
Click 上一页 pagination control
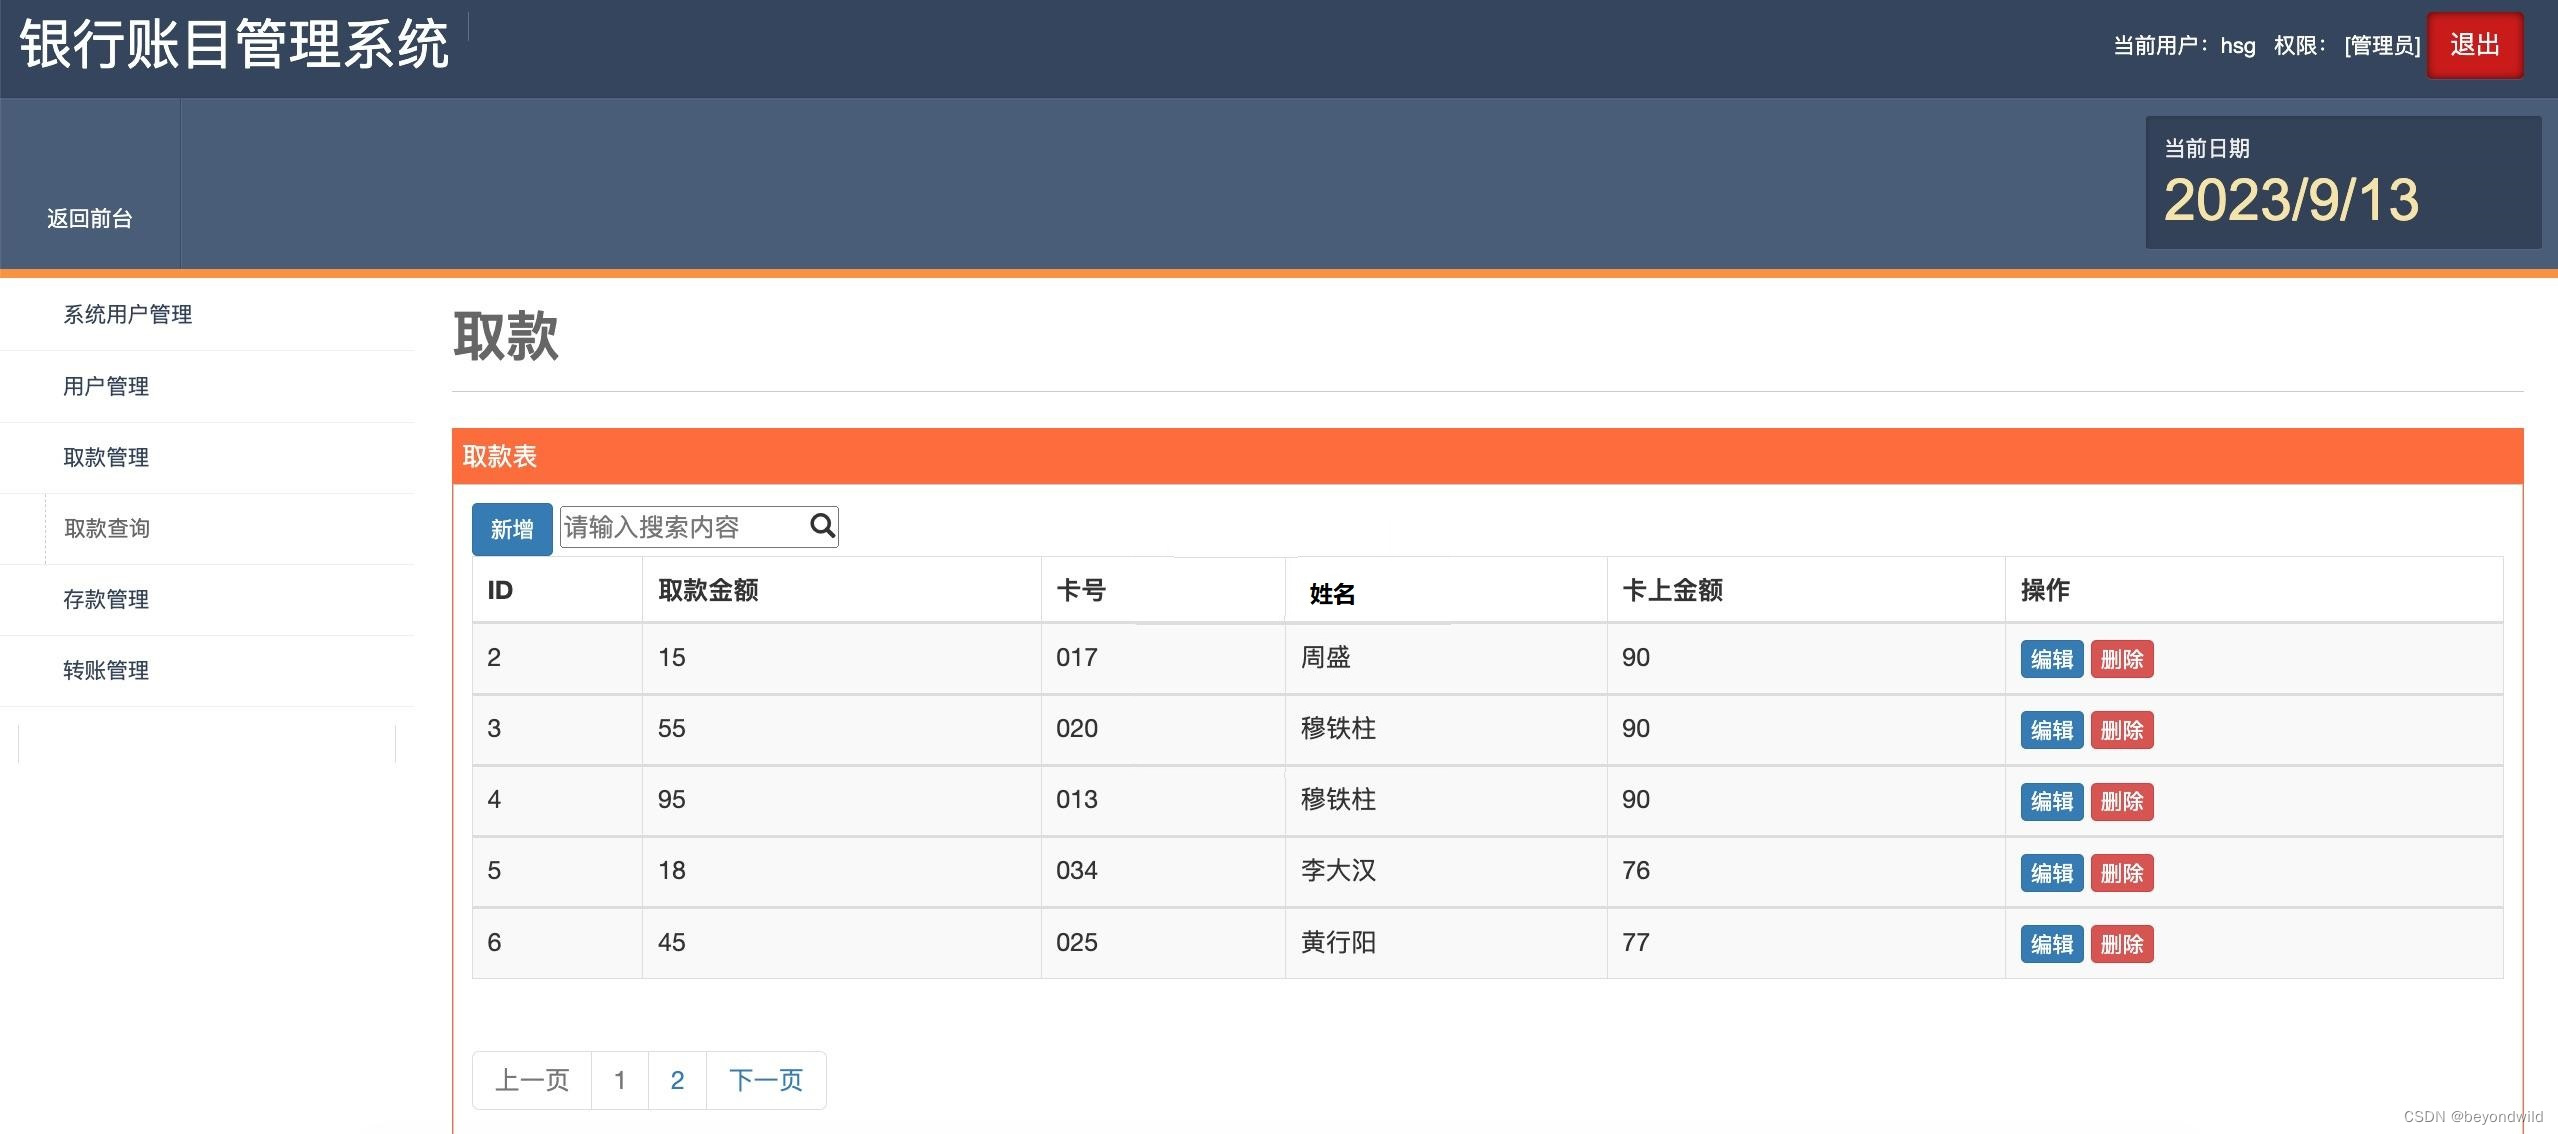click(531, 1080)
